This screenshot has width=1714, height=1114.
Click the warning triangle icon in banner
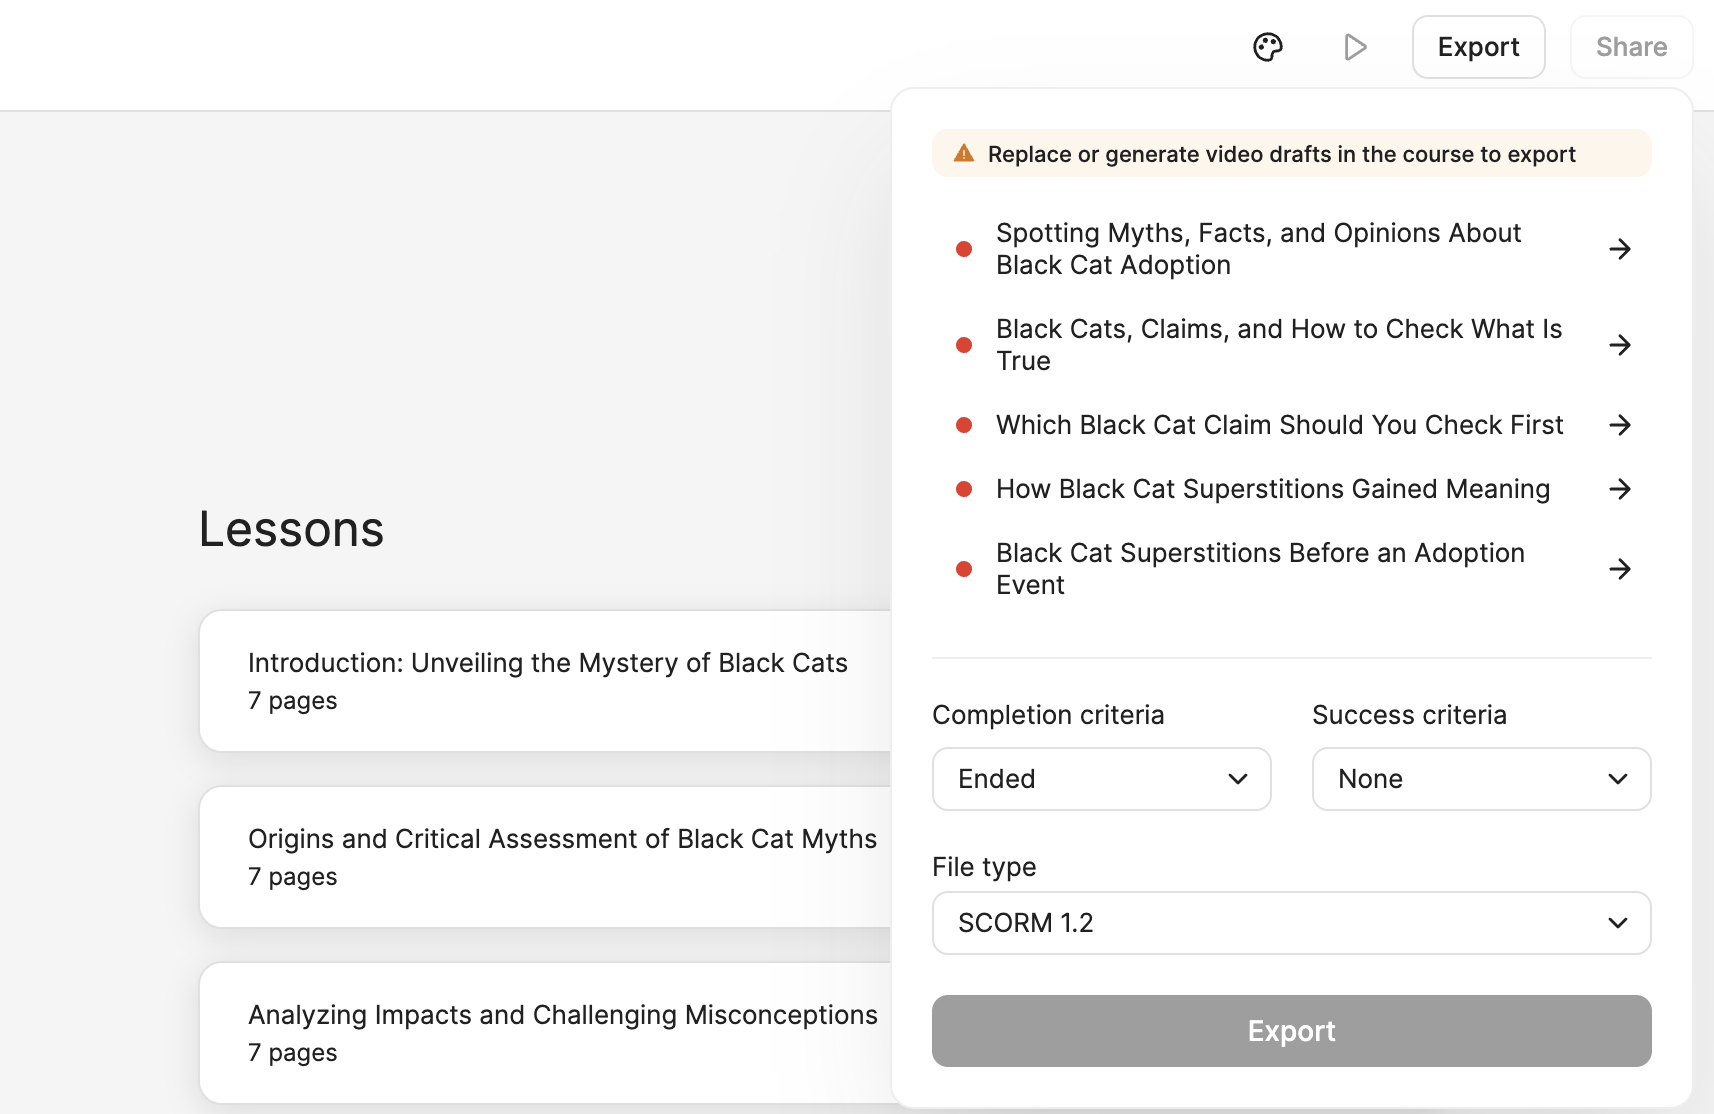(964, 153)
